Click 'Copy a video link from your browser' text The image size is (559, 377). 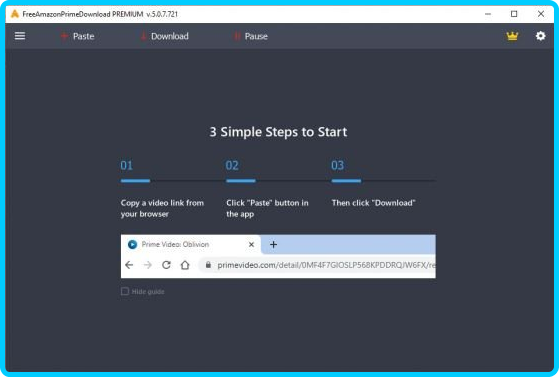162,208
